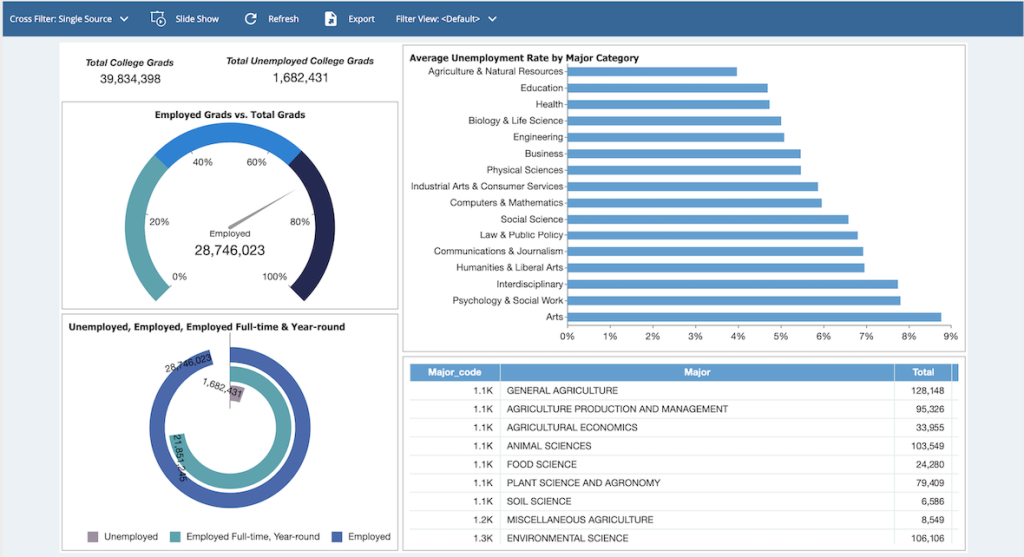Image resolution: width=1024 pixels, height=557 pixels.
Task: Click the Export document icon
Action: pos(331,19)
